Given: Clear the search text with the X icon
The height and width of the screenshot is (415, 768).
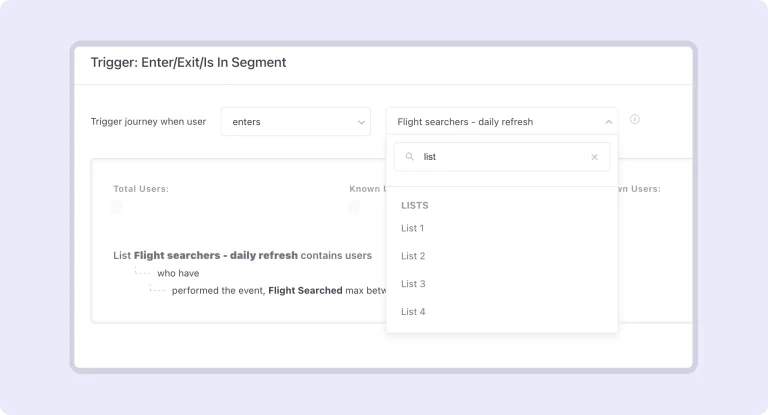Looking at the screenshot, I should (x=594, y=157).
